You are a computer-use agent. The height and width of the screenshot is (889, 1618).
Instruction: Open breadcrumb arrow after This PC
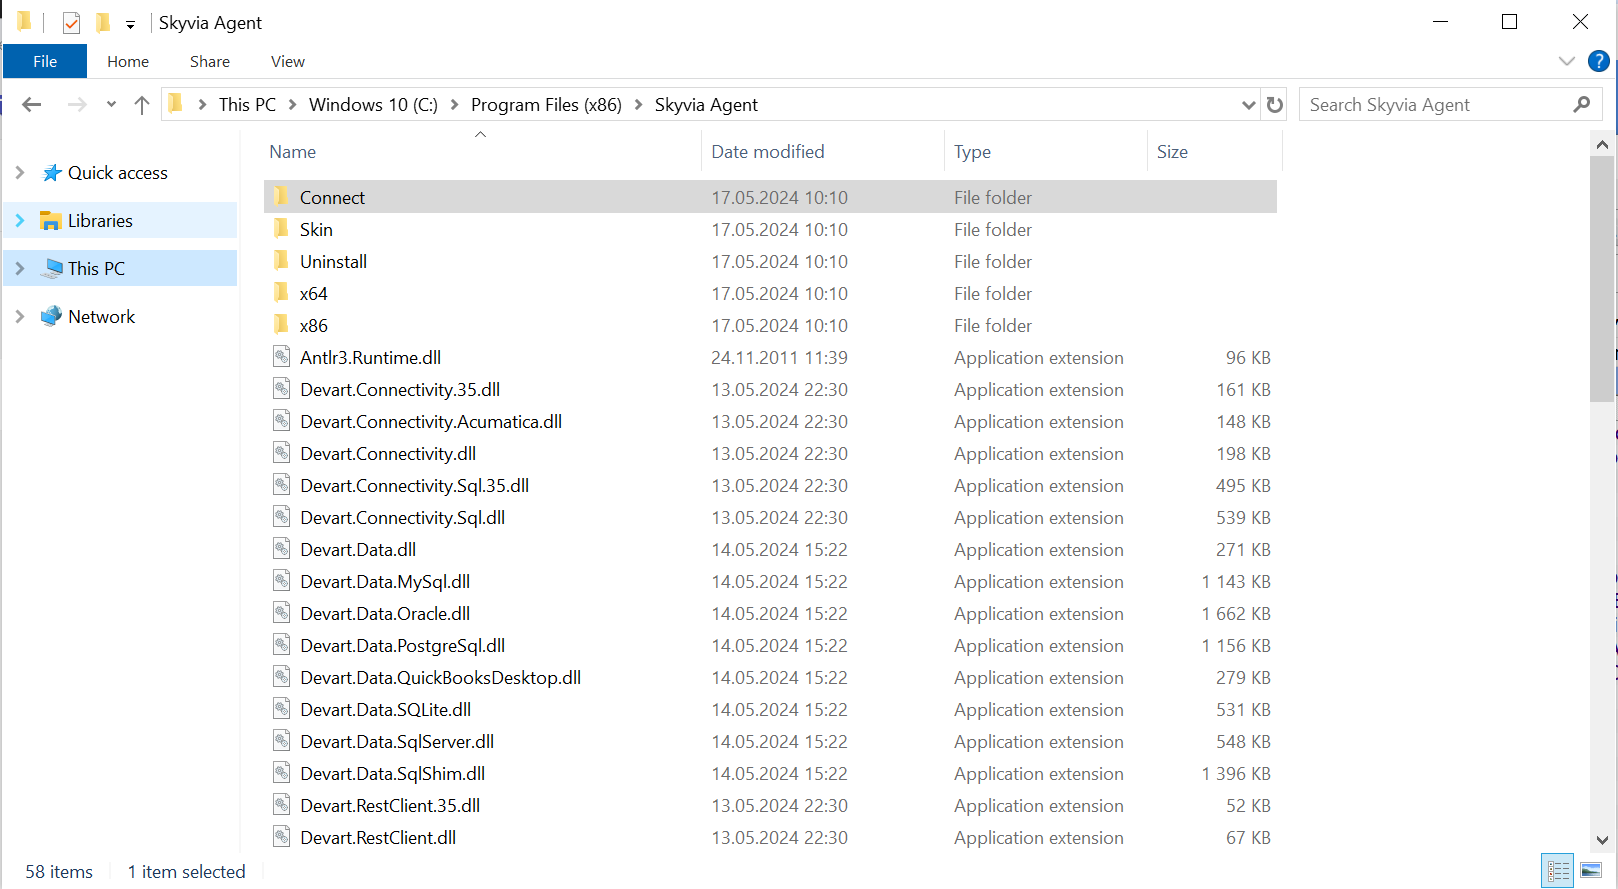tap(292, 105)
